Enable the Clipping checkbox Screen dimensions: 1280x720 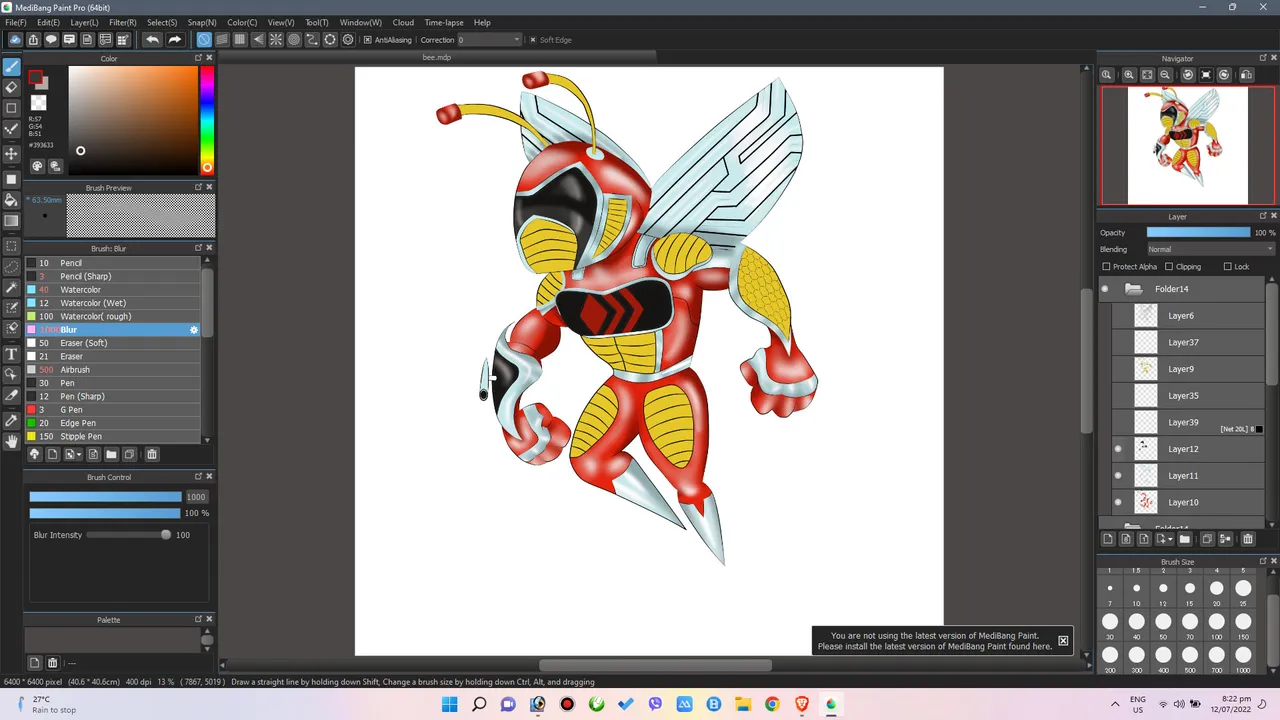tap(1169, 267)
